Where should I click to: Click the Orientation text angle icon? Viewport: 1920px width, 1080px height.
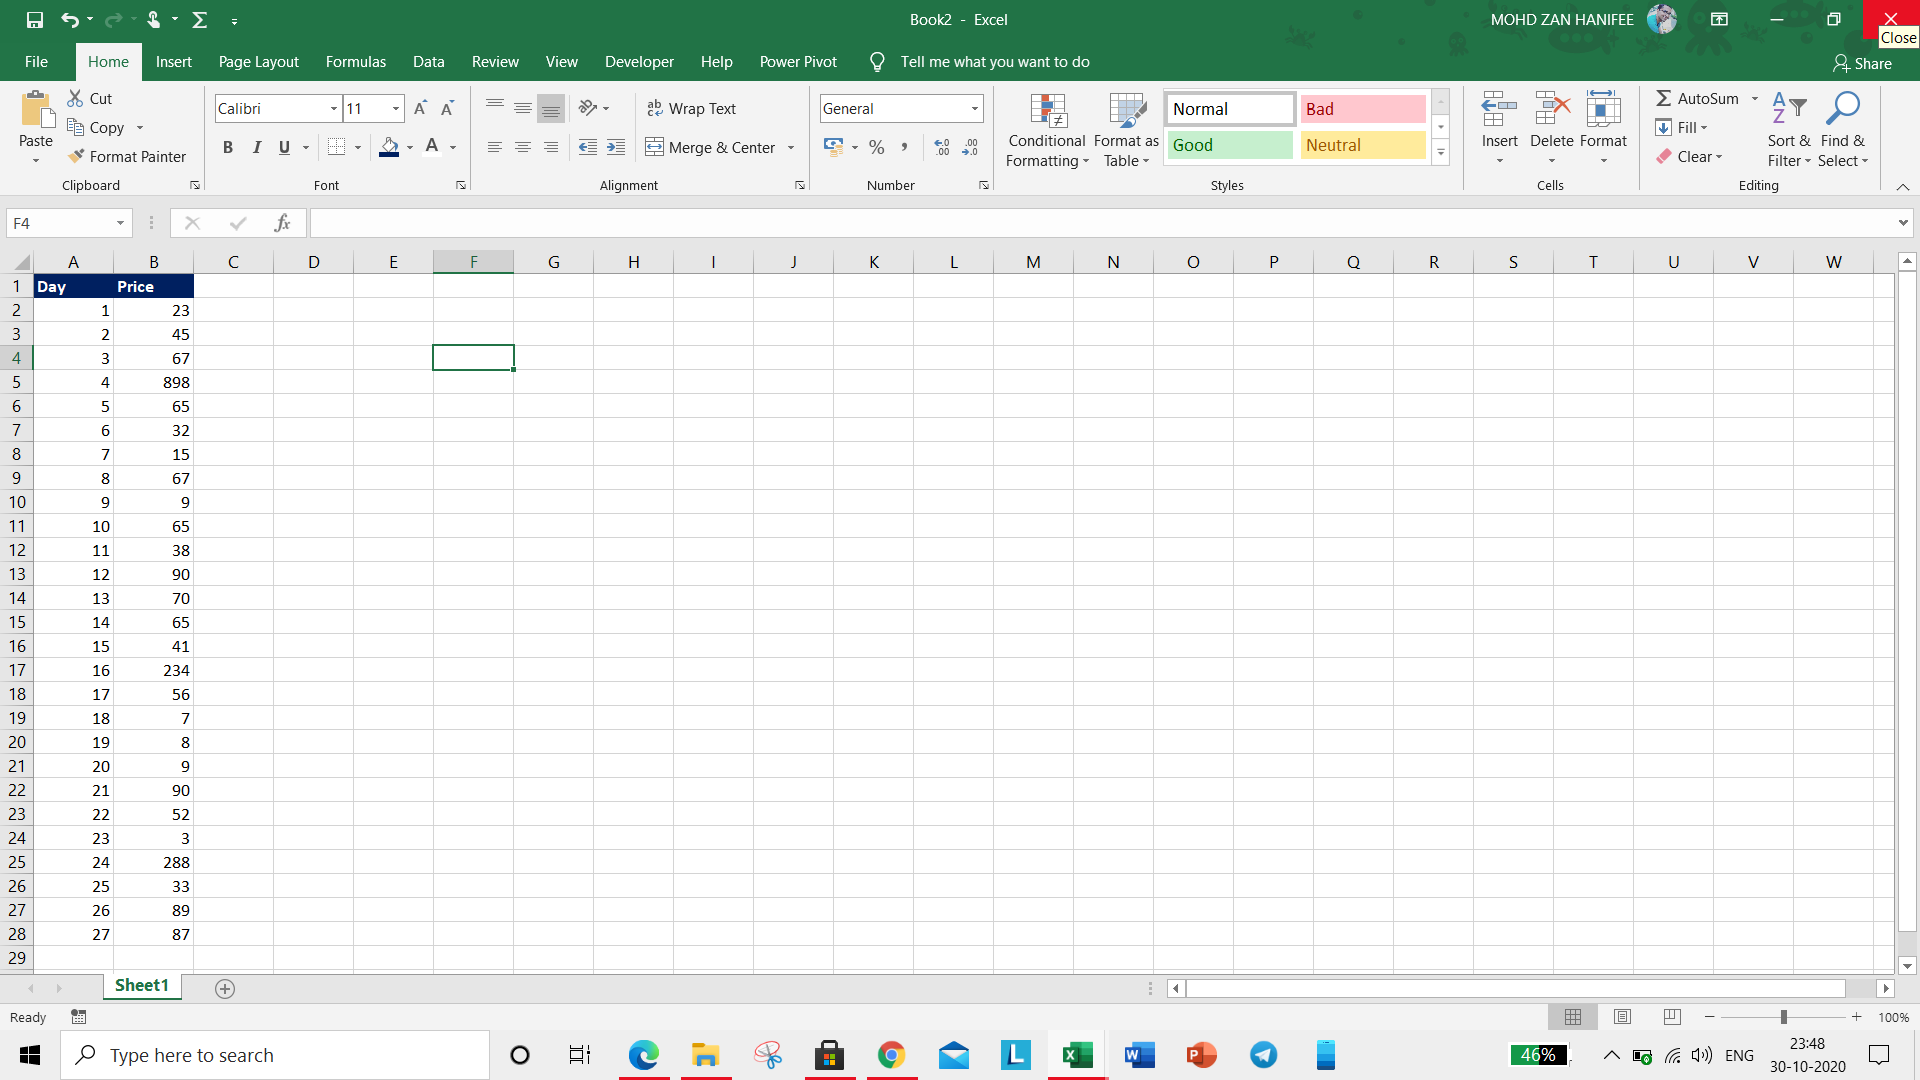588,108
